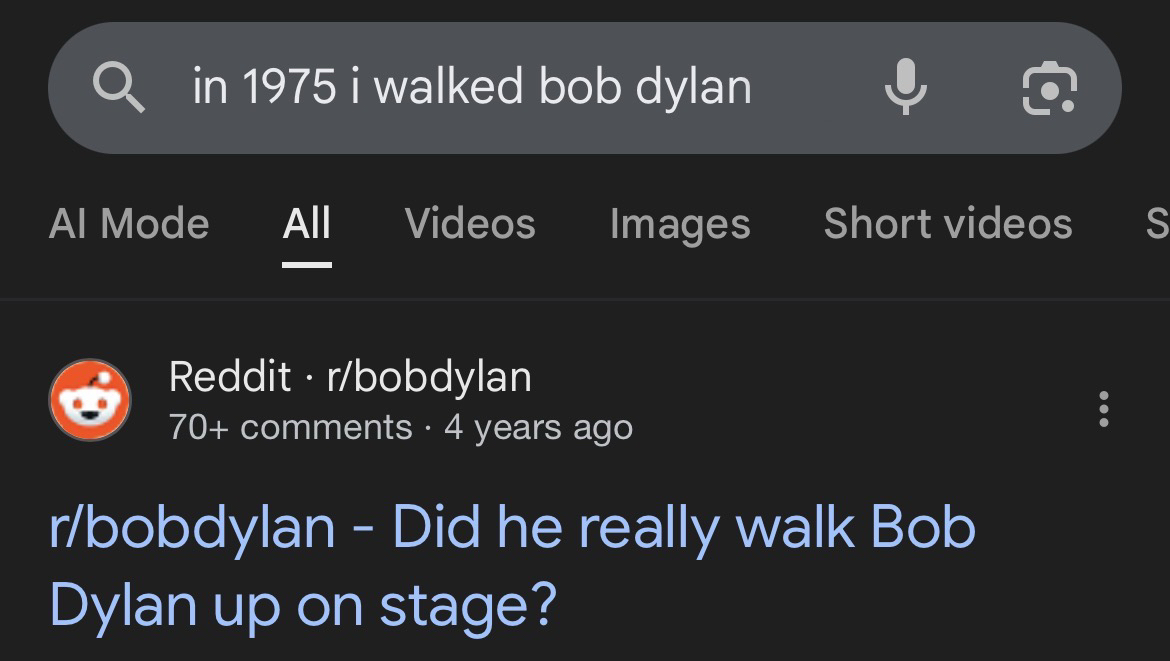The image size is (1170, 661).
Task: Click the 'Dylan up on stage?' title line
Action: (x=302, y=605)
